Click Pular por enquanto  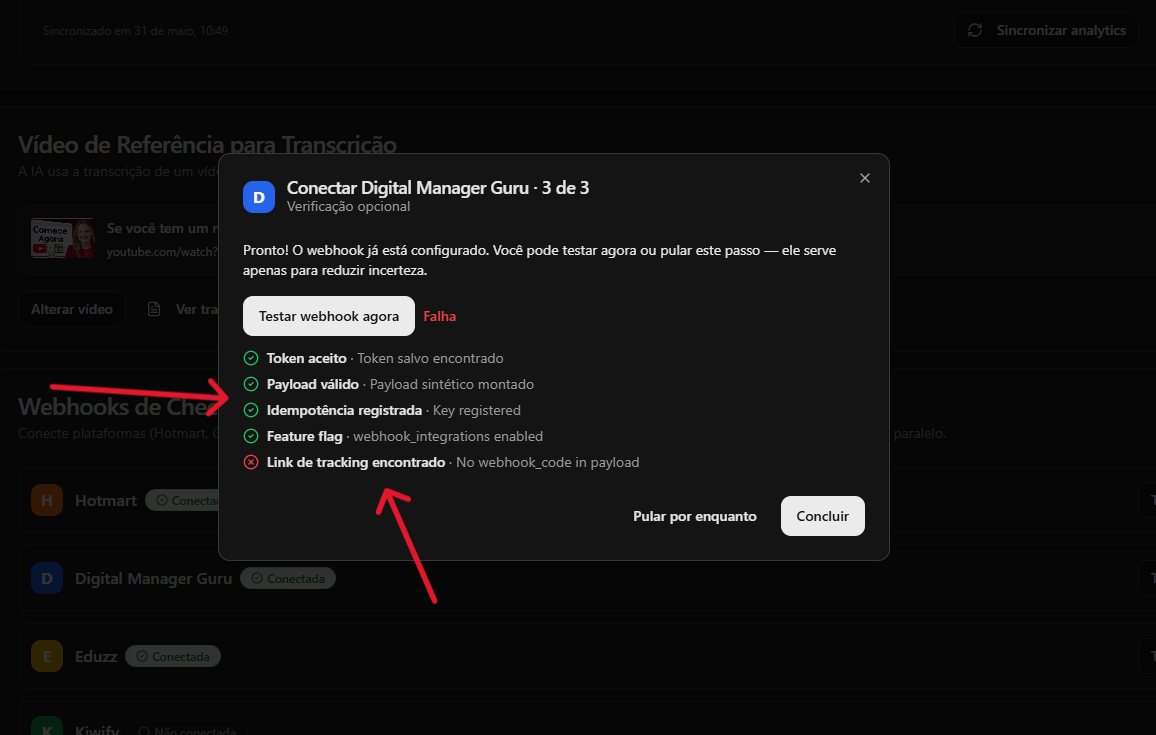click(x=694, y=516)
